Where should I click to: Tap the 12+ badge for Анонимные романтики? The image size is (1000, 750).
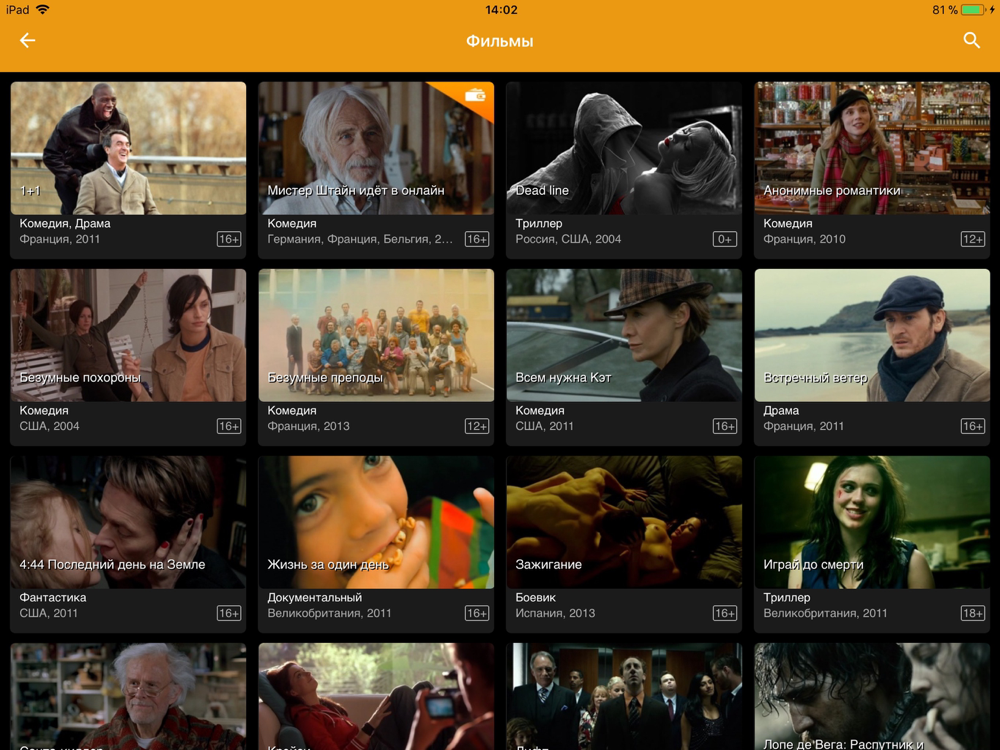pyautogui.click(x=973, y=239)
